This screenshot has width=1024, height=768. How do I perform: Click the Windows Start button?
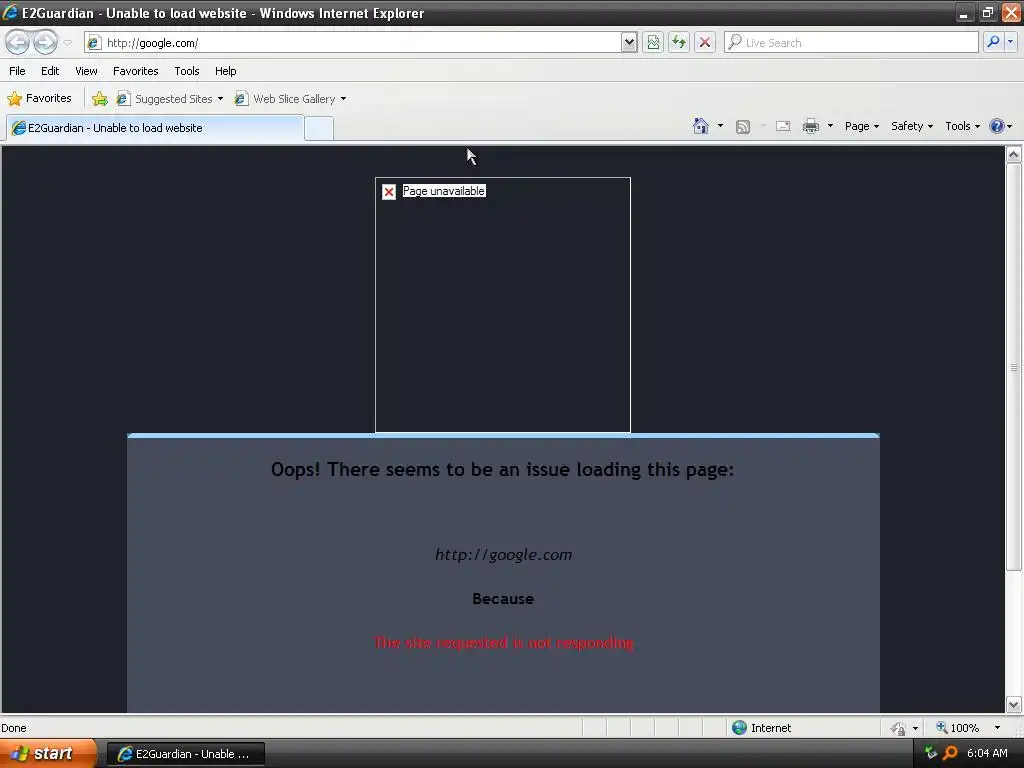pos(48,753)
